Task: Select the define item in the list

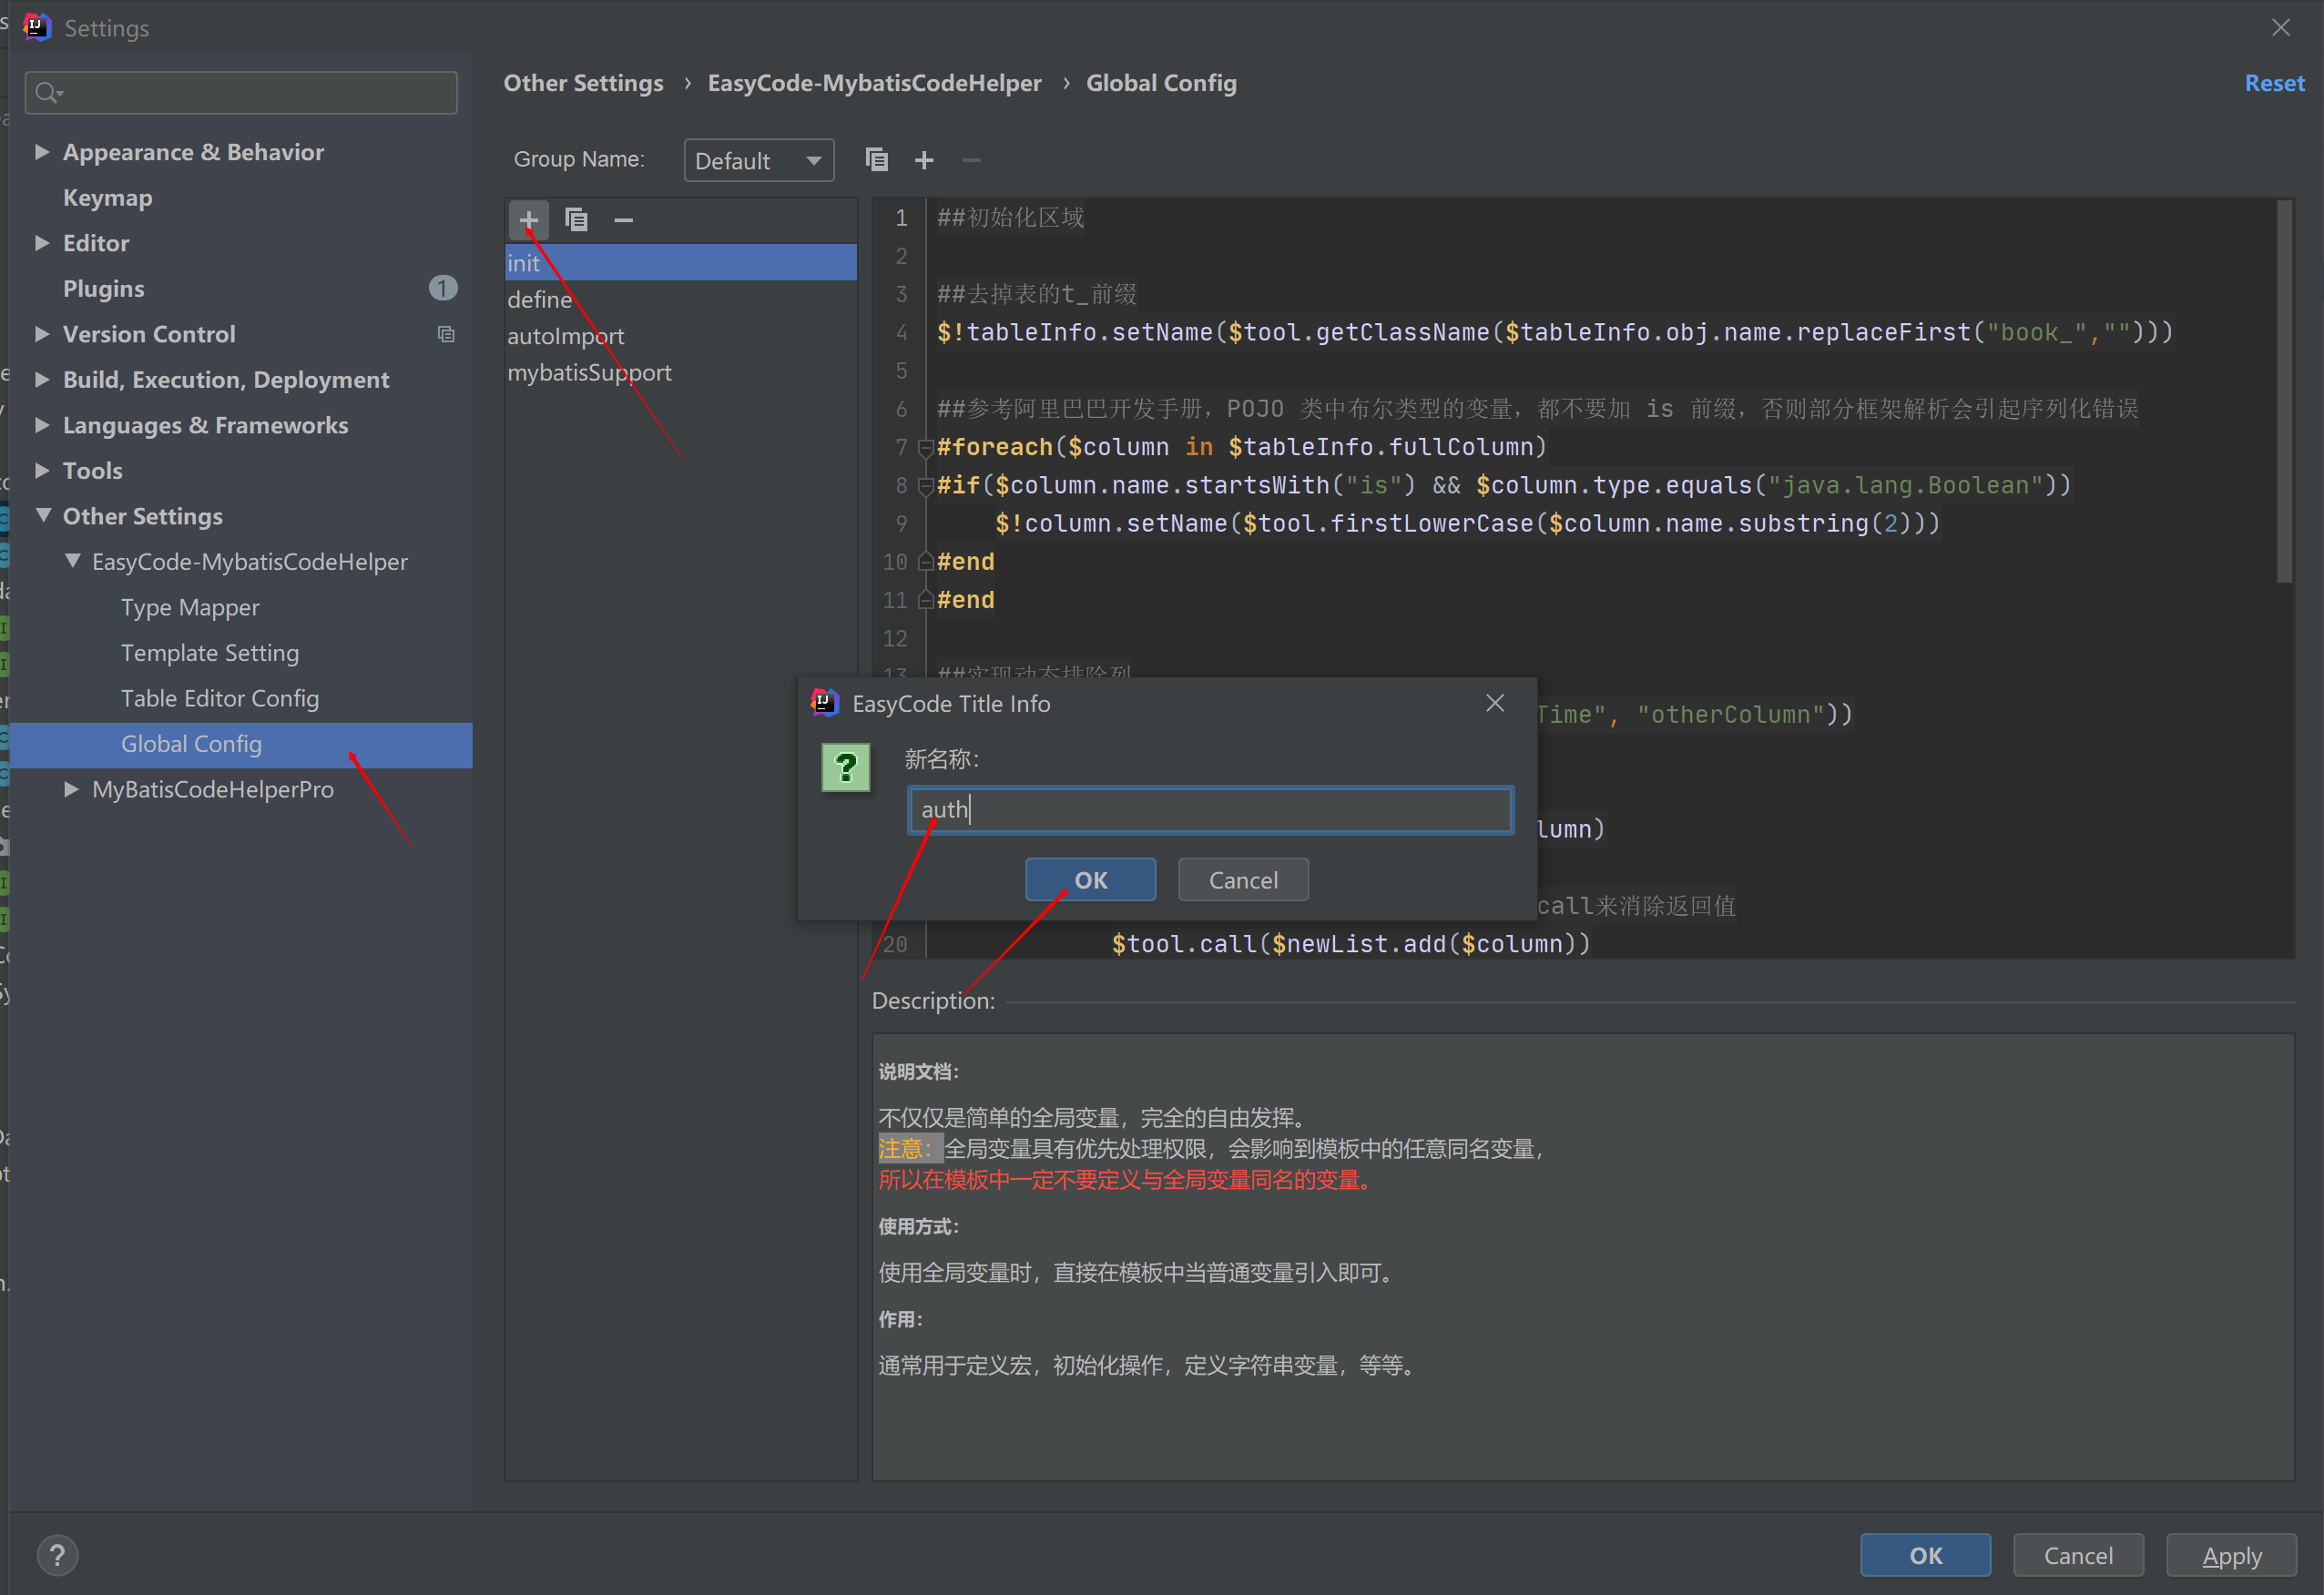Action: [x=539, y=299]
